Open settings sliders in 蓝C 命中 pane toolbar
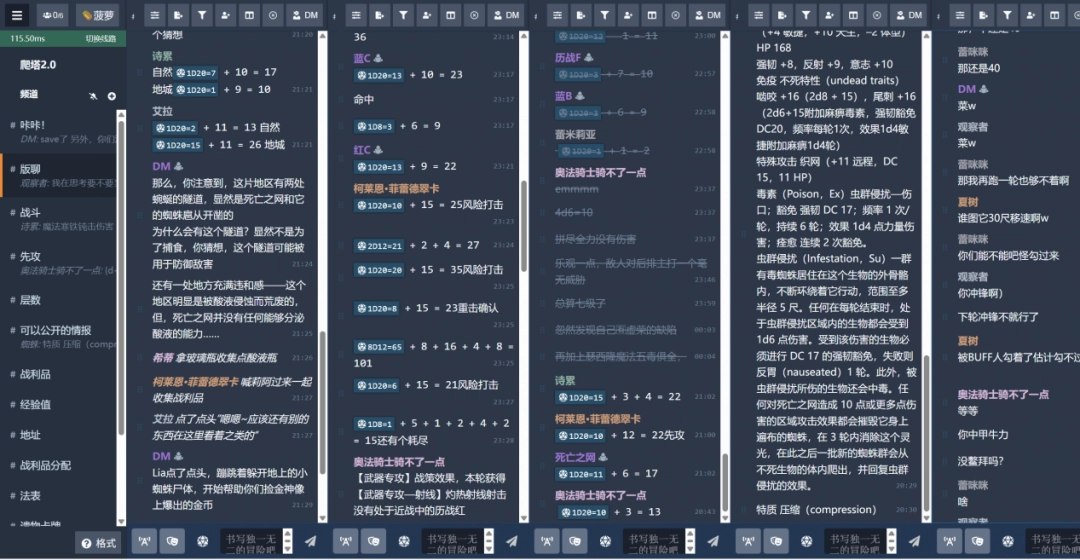Screen dimensions: 1080x560 356,15
